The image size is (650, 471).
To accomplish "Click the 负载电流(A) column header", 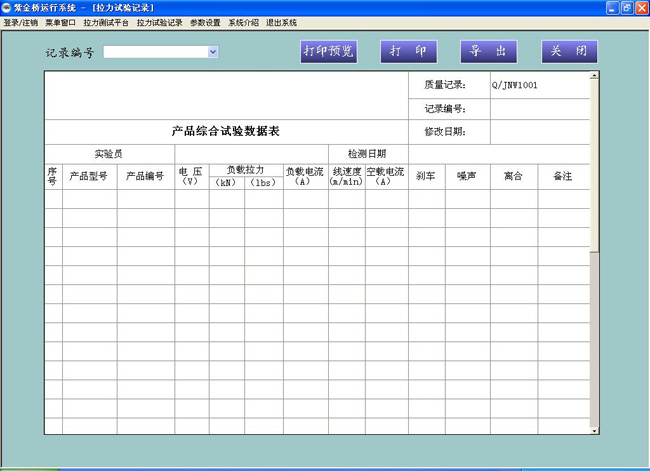I will tap(306, 177).
